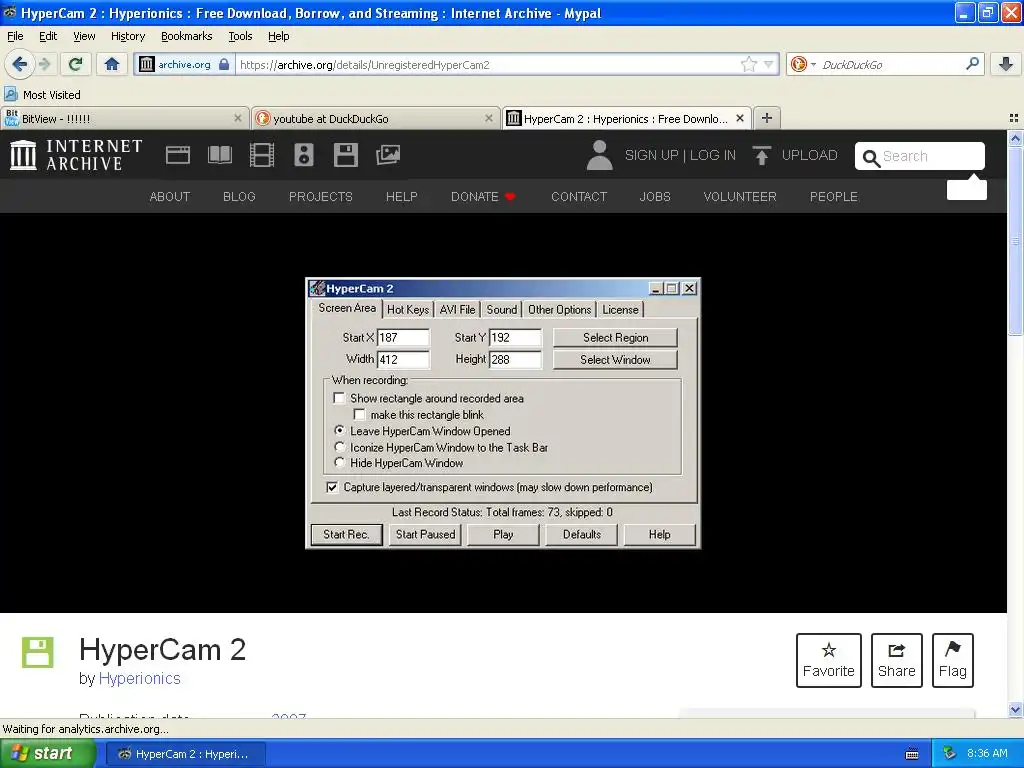The image size is (1024, 768).
Task: Open the Downloads arrow icon
Action: tap(1006, 64)
